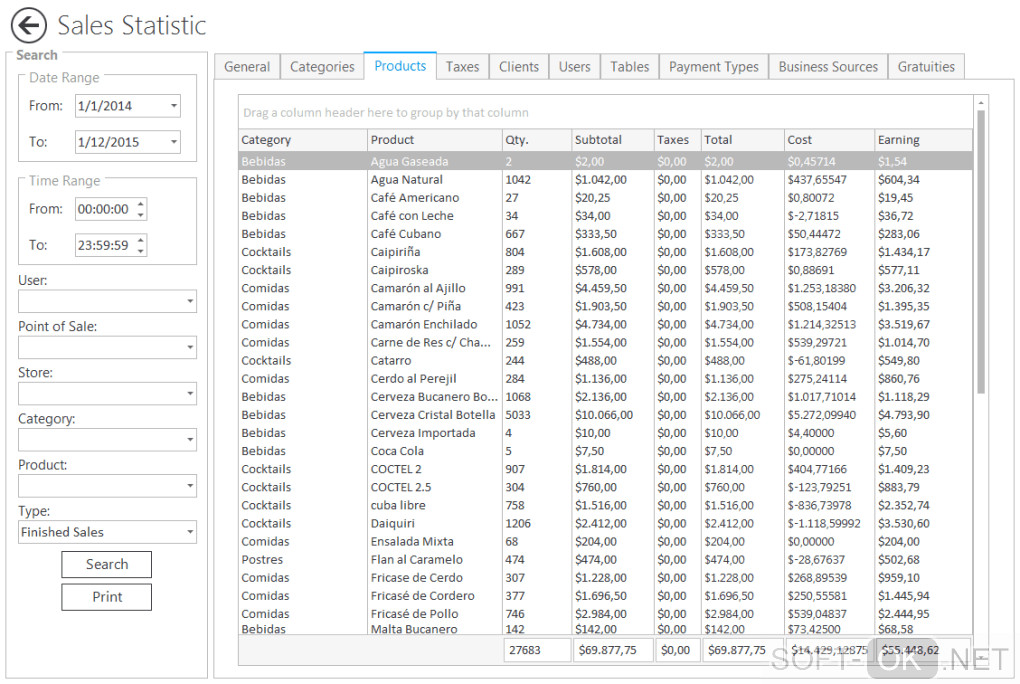Image resolution: width=1020 pixels, height=684 pixels.
Task: Open the Users tab
Action: 574,67
